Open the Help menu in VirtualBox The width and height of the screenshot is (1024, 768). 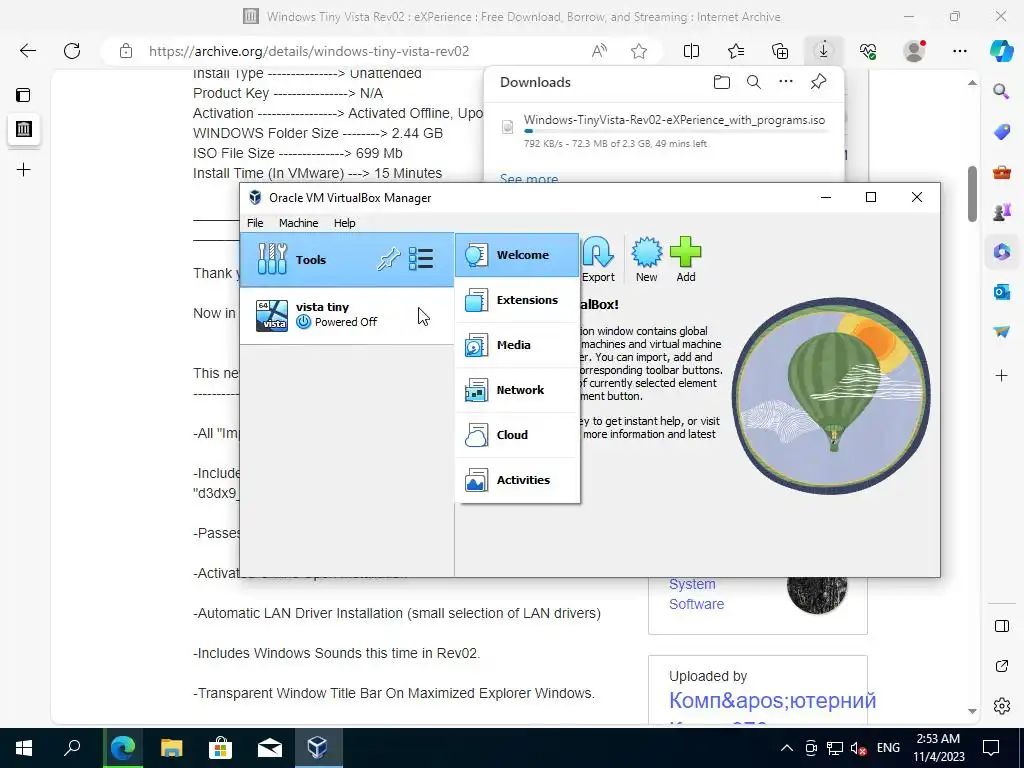click(344, 223)
